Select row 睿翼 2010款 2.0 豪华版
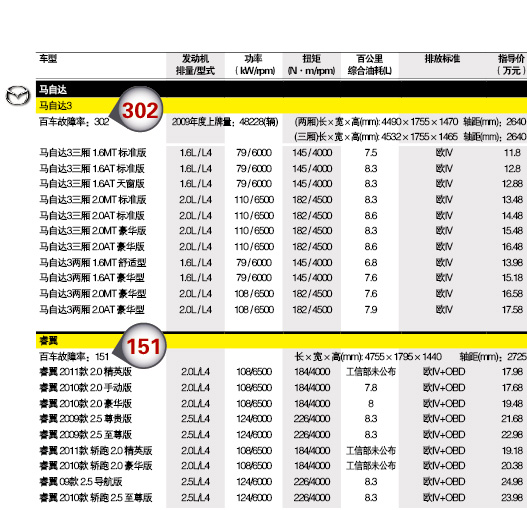This screenshot has width=527, height=510. pyautogui.click(x=281, y=403)
